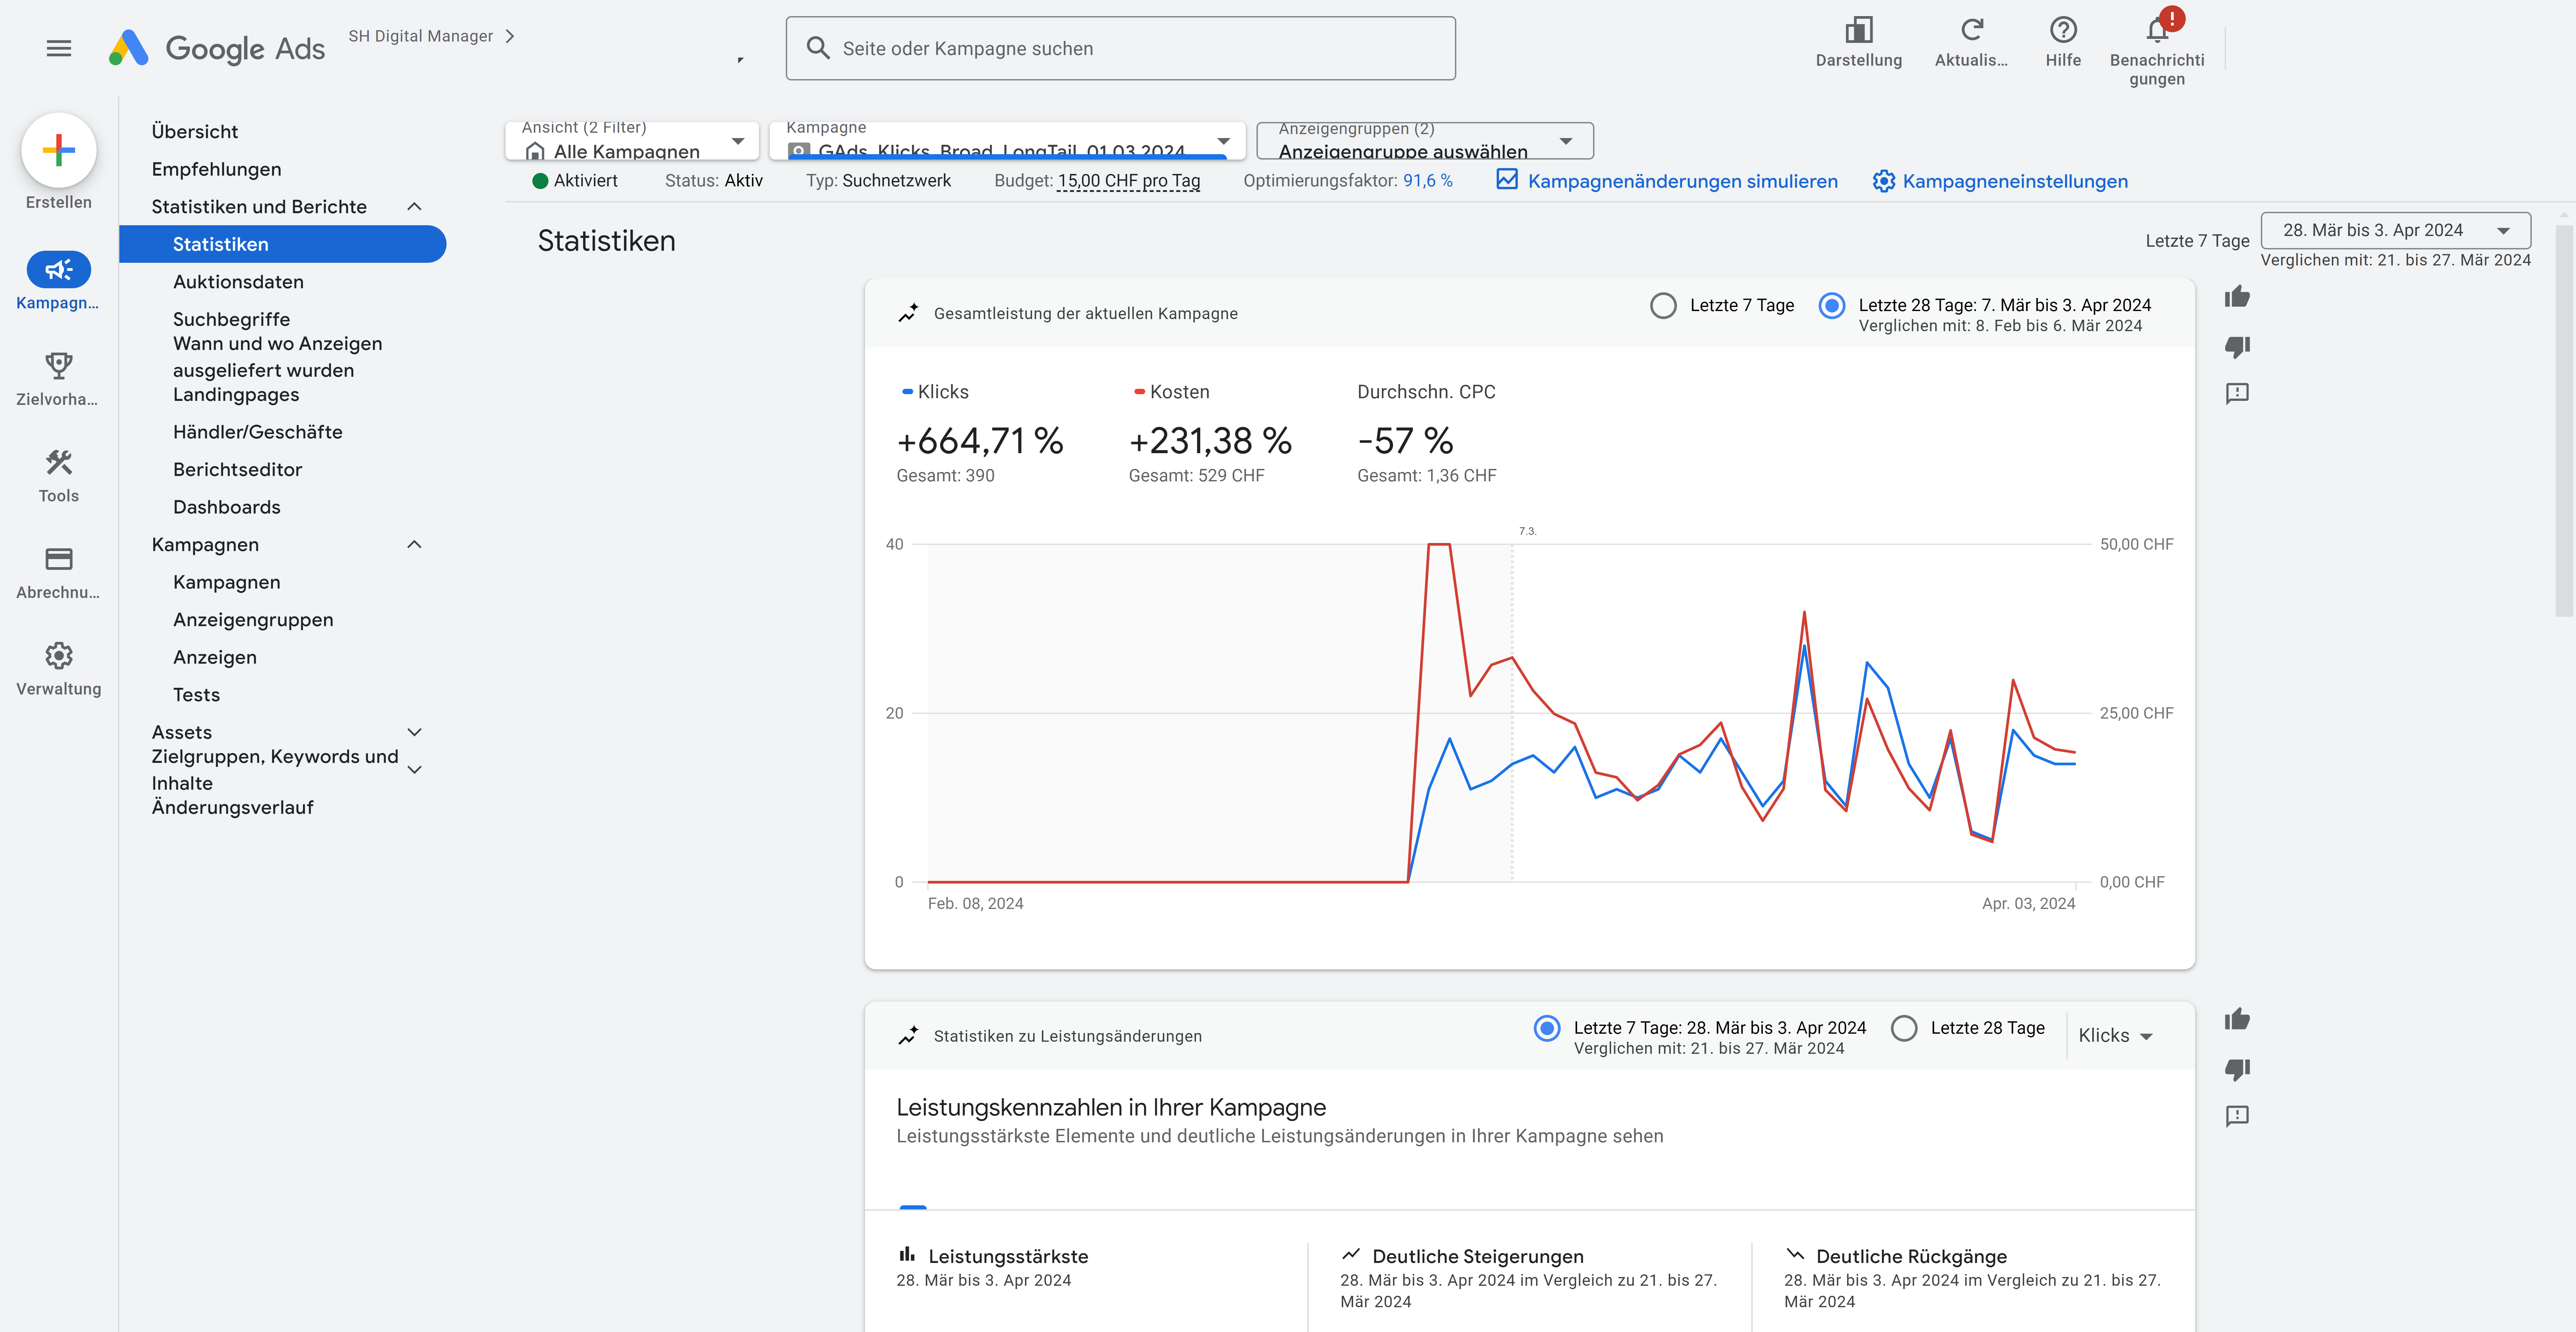Open Anzeigengruppen page
2576x1332 pixels.
253,620
